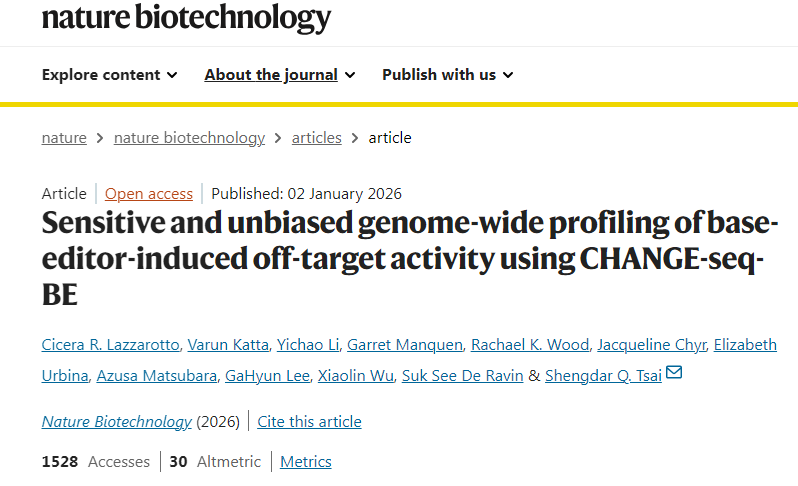Select author Jacqueline Chyr
The width and height of the screenshot is (798, 486).
(x=652, y=345)
